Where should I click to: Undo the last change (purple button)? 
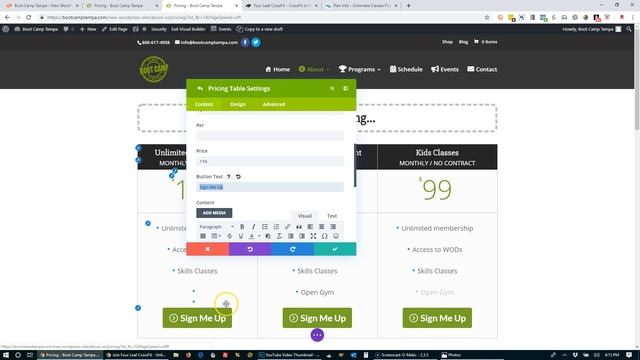pos(250,249)
